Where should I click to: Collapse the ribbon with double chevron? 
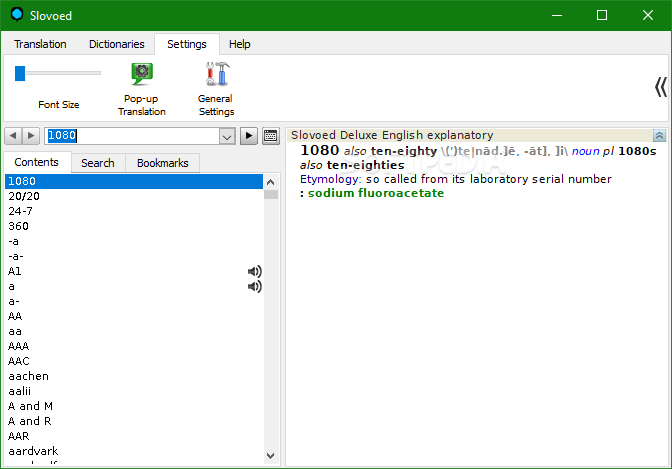[661, 87]
